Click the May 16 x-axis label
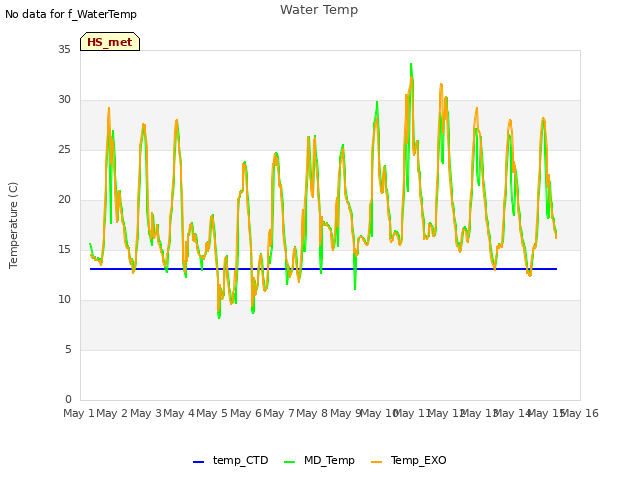This screenshot has height=480, width=640. (x=580, y=413)
